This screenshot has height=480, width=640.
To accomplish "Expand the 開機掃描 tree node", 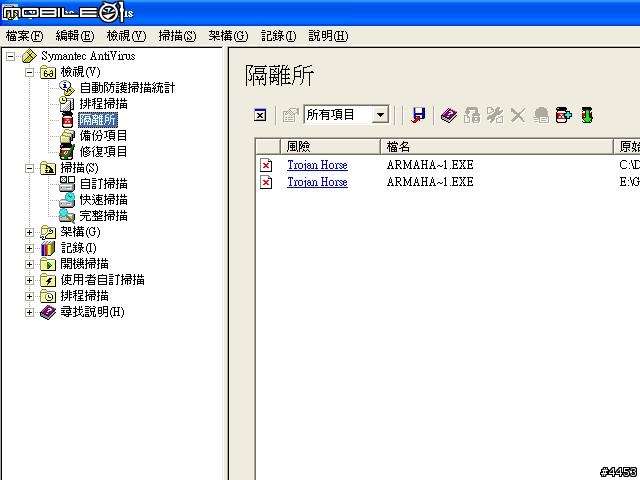I will (x=29, y=264).
